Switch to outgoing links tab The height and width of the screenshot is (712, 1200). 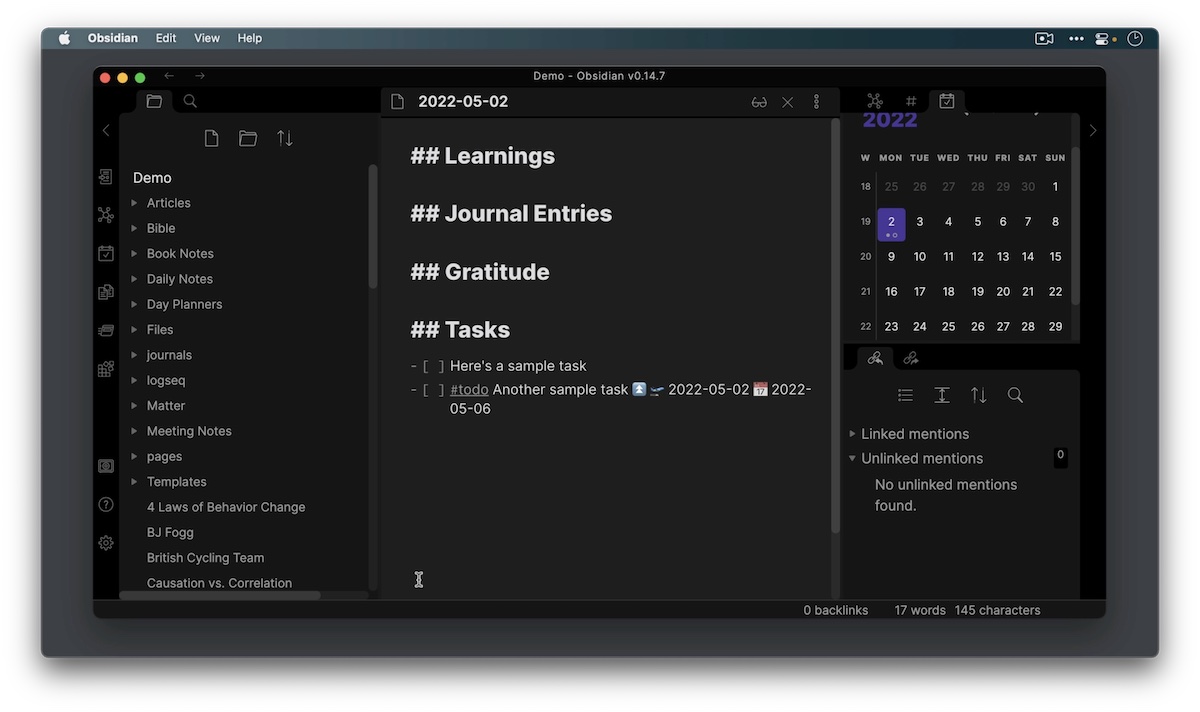click(911, 358)
